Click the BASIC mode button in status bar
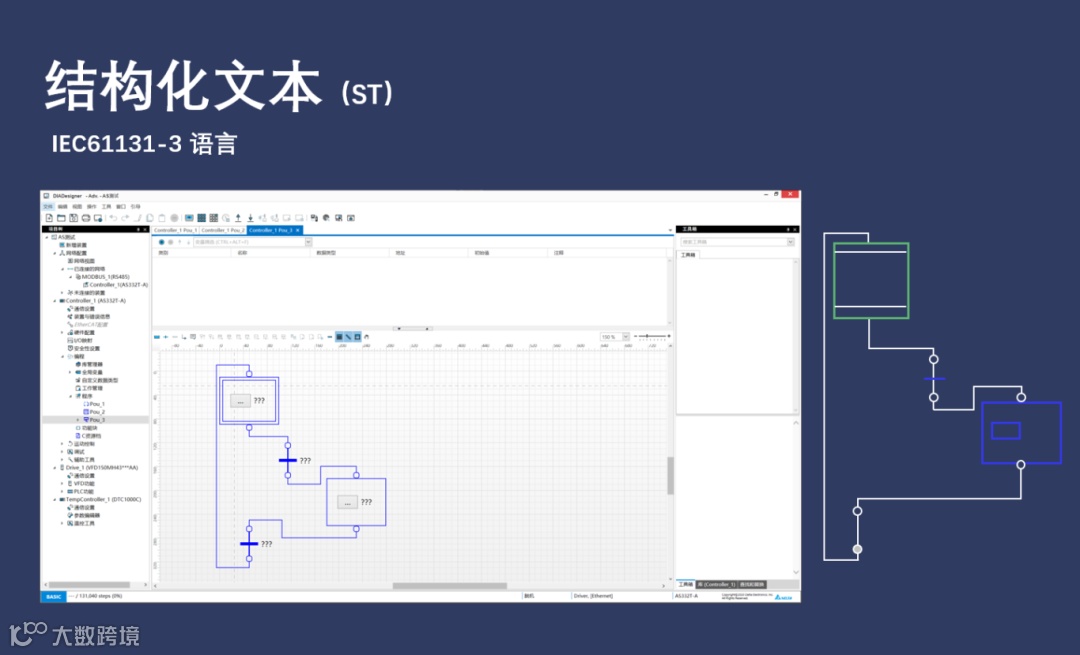Screen dimensions: 1080x655 (x=54, y=596)
